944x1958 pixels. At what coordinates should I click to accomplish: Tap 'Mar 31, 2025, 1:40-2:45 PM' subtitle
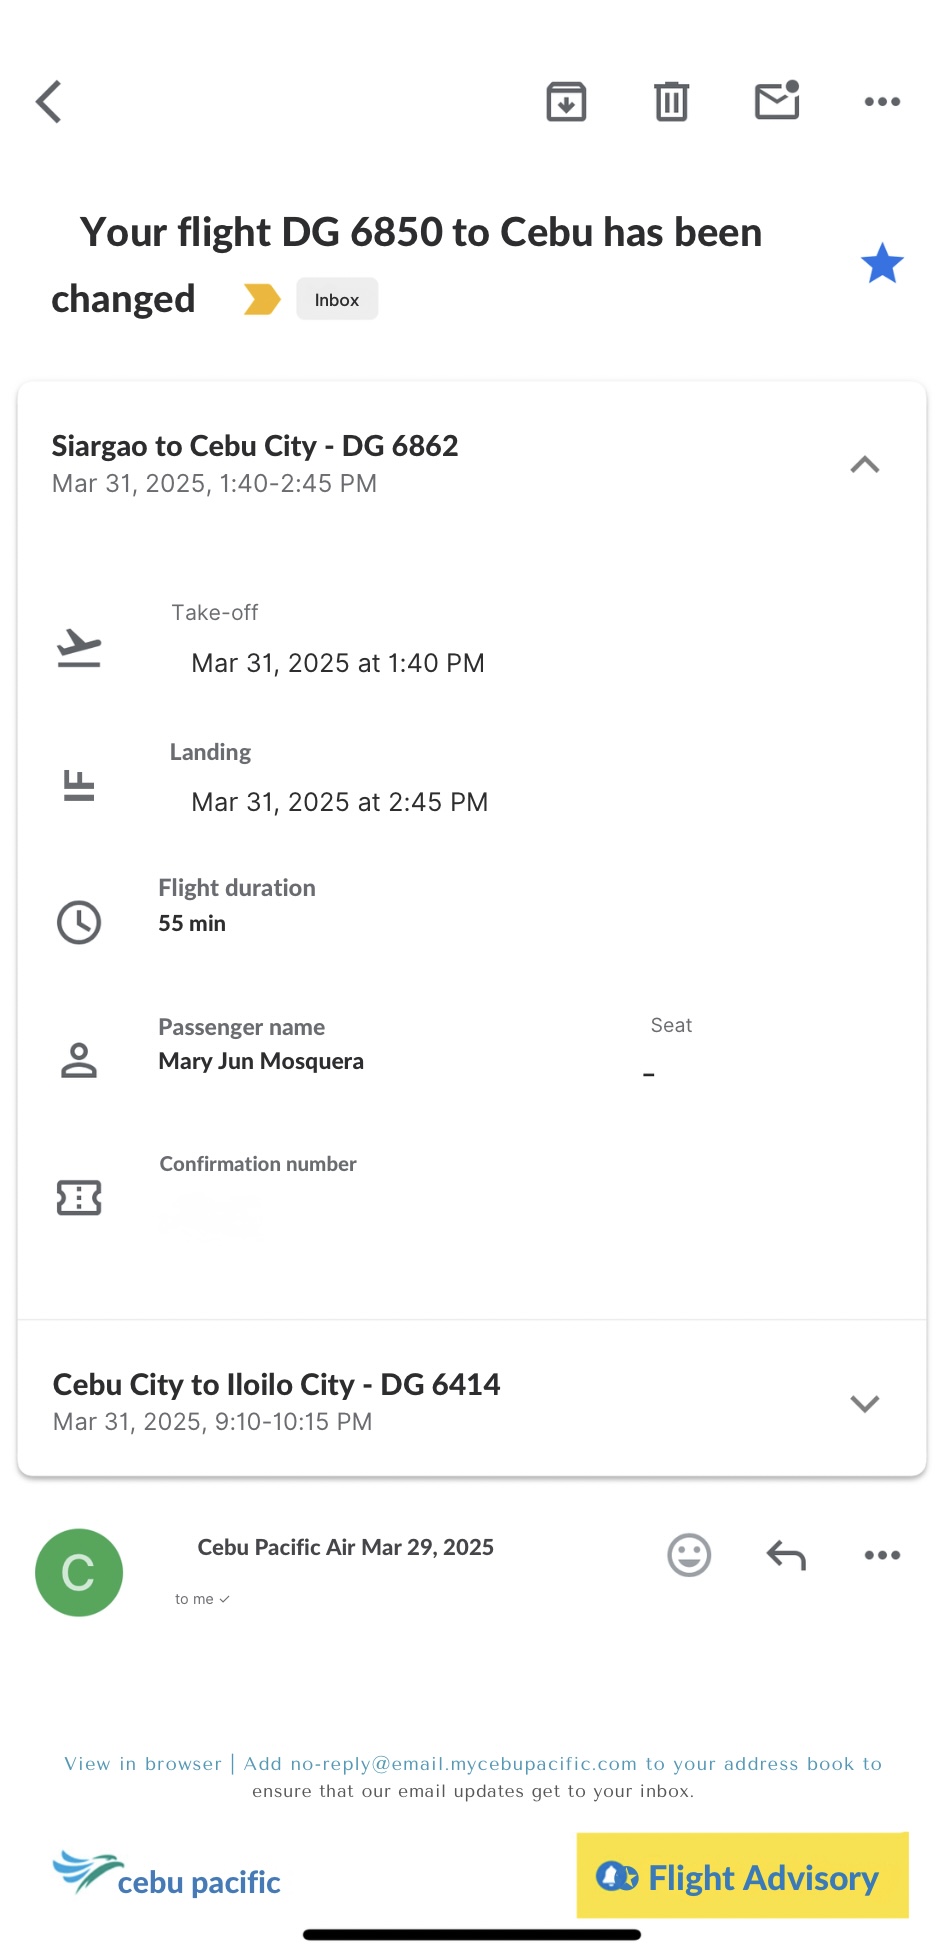coord(215,484)
